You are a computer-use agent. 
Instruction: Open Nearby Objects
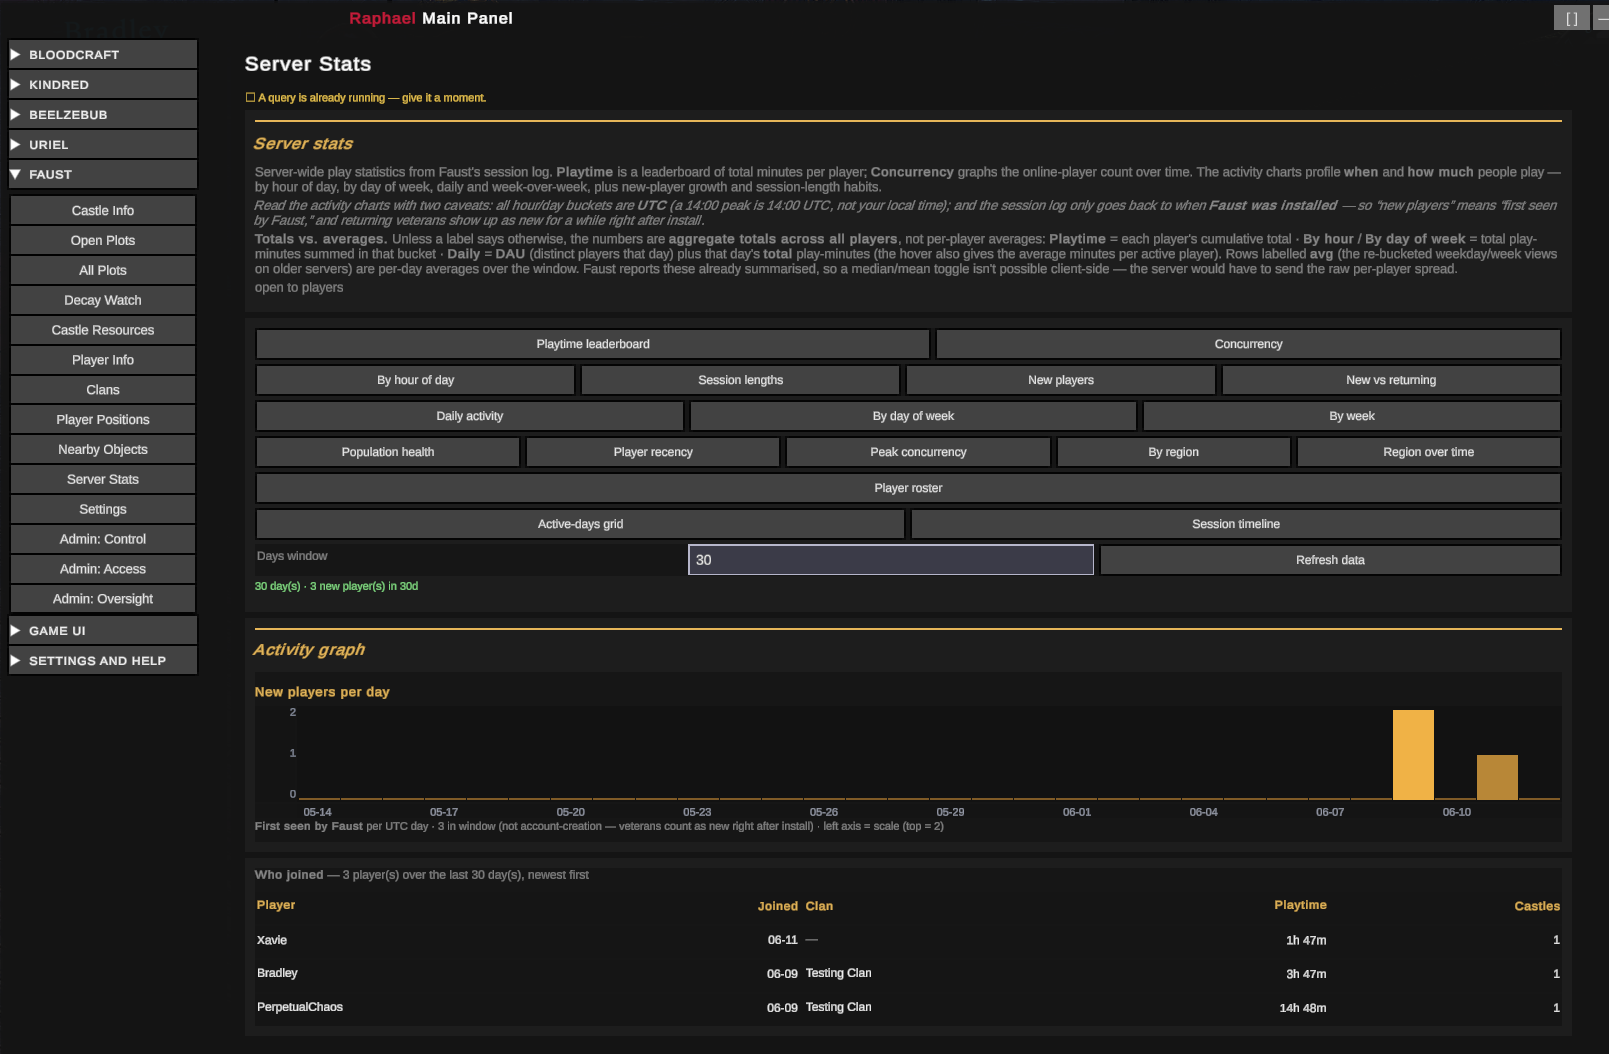(103, 449)
